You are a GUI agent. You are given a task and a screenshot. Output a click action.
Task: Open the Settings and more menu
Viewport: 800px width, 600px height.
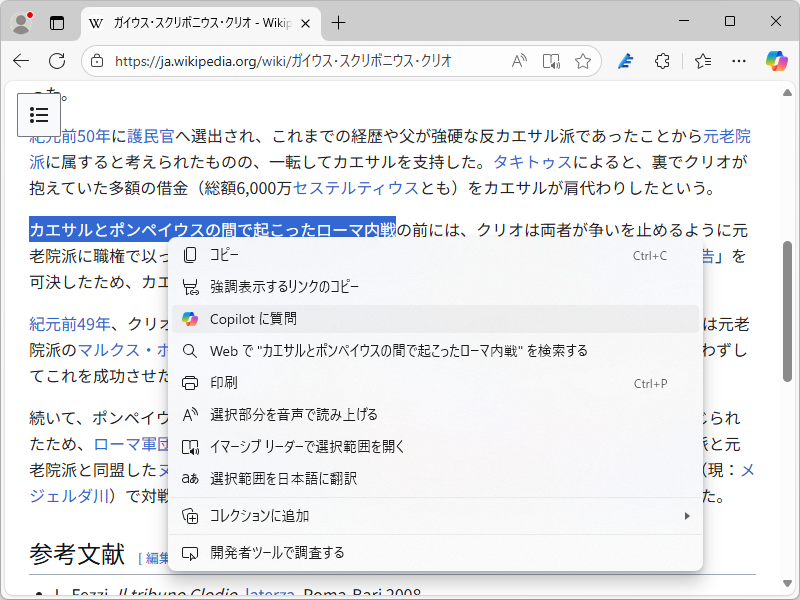(738, 61)
